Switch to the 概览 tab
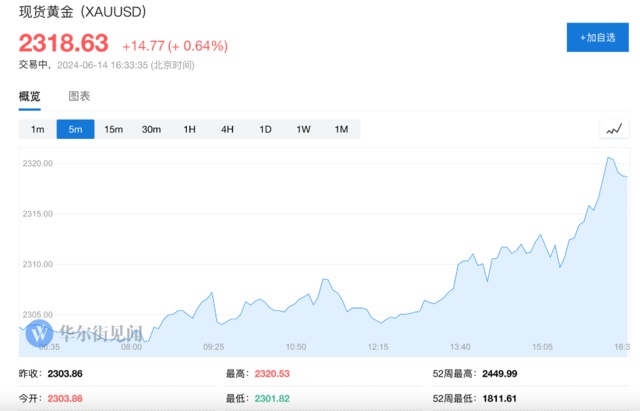This screenshot has width=640, height=411. [x=30, y=96]
